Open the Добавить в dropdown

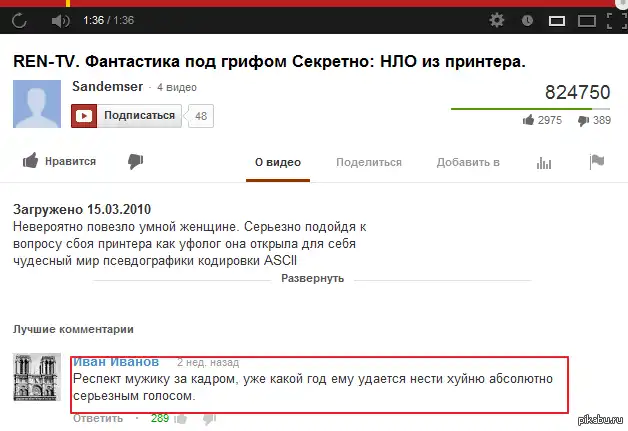click(468, 162)
